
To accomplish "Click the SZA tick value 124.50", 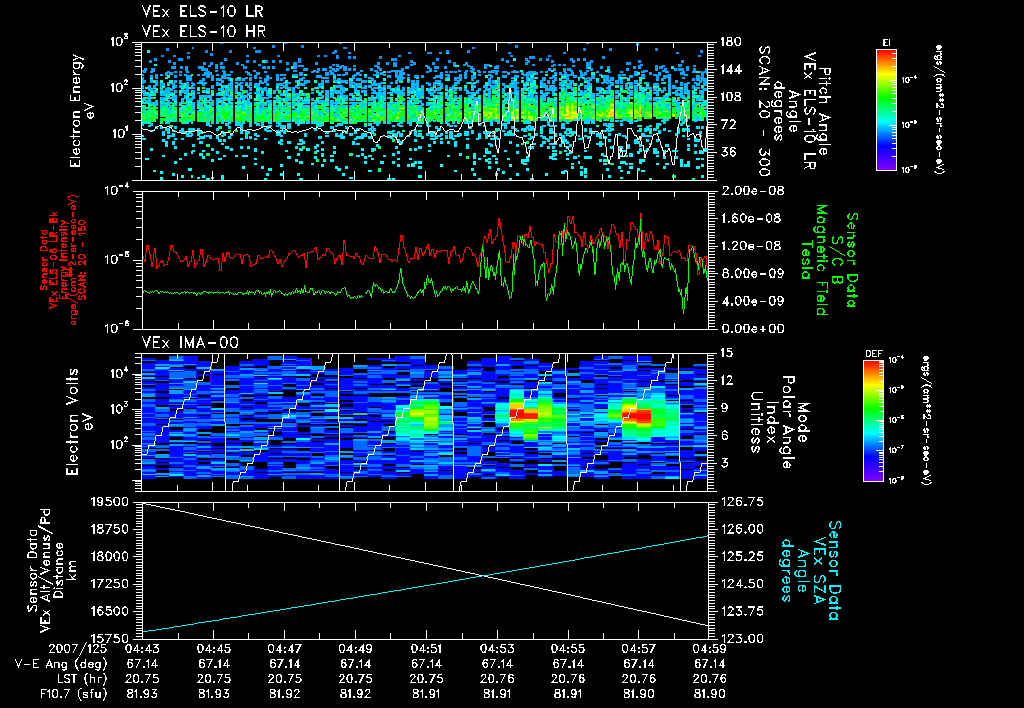I will click(743, 584).
